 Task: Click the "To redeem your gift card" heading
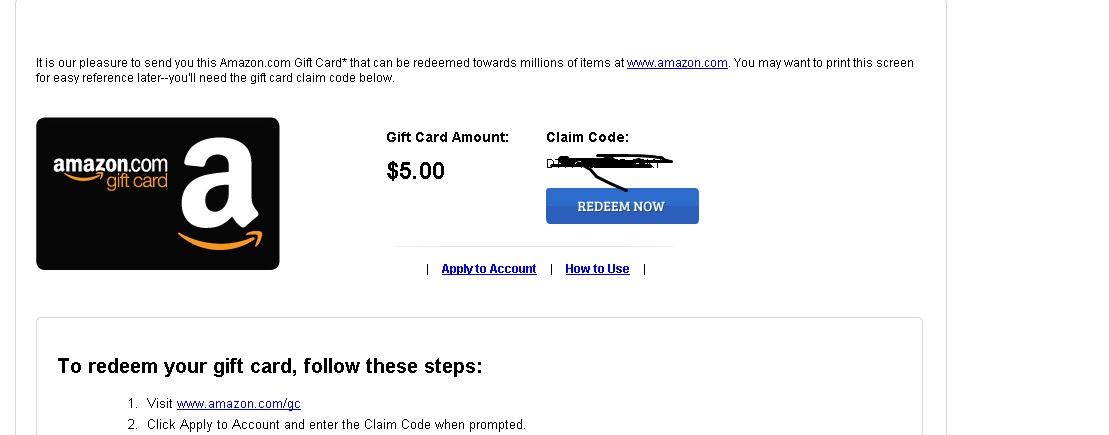(x=270, y=366)
